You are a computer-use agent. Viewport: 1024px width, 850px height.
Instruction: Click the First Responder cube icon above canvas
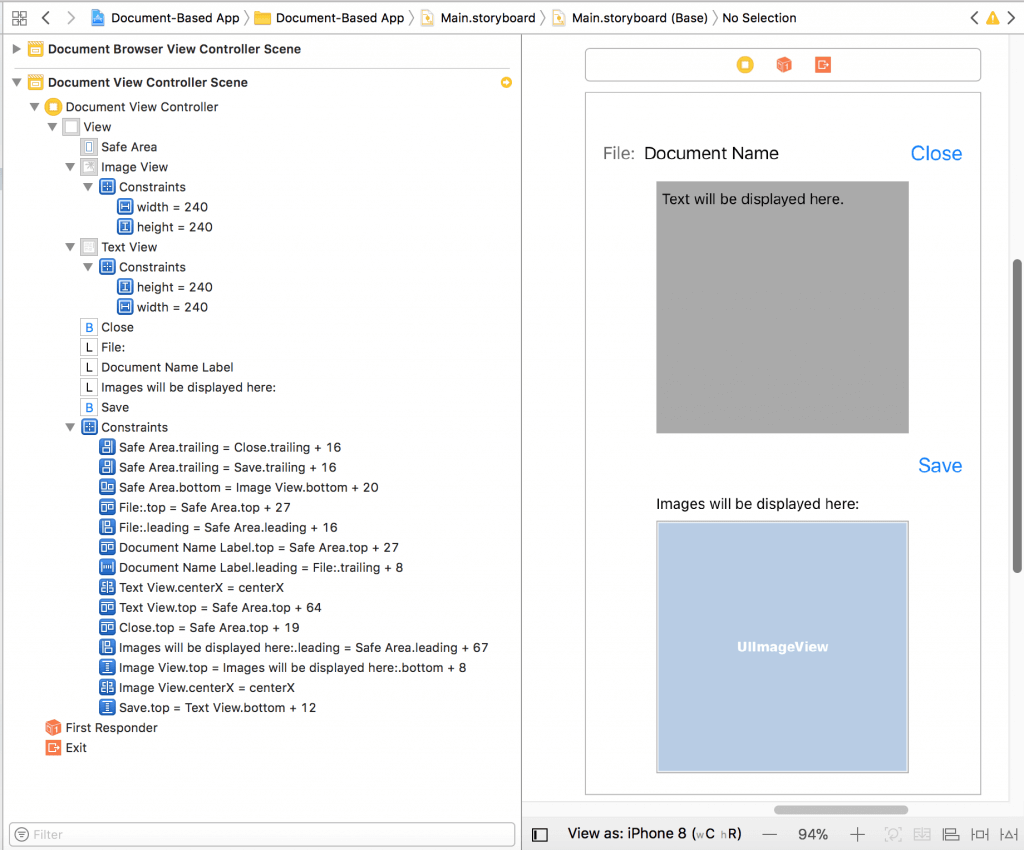[x=783, y=64]
